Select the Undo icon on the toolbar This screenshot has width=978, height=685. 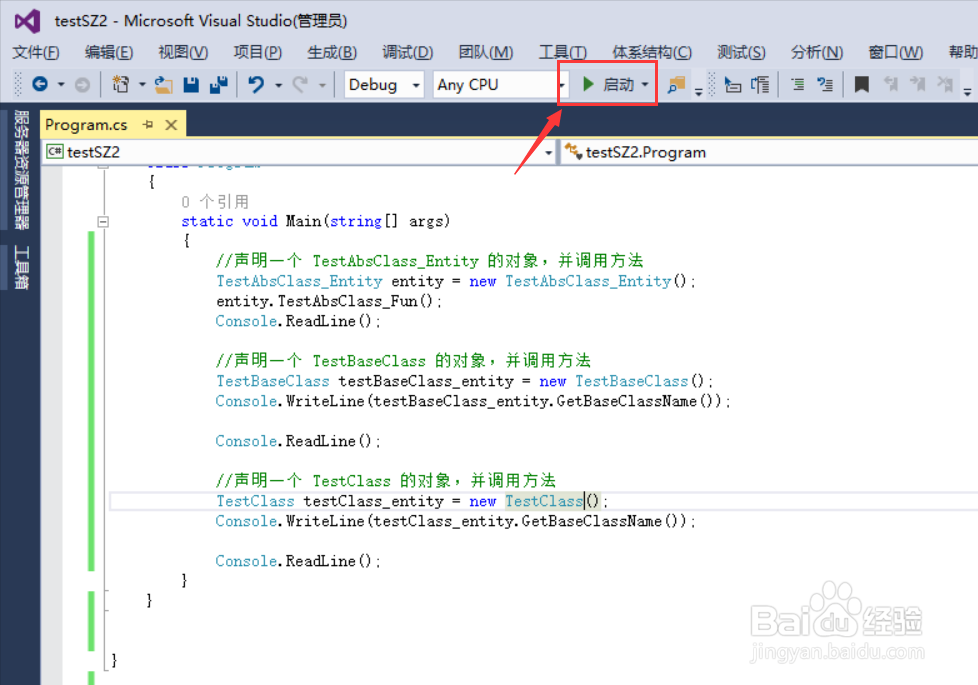pyautogui.click(x=258, y=84)
